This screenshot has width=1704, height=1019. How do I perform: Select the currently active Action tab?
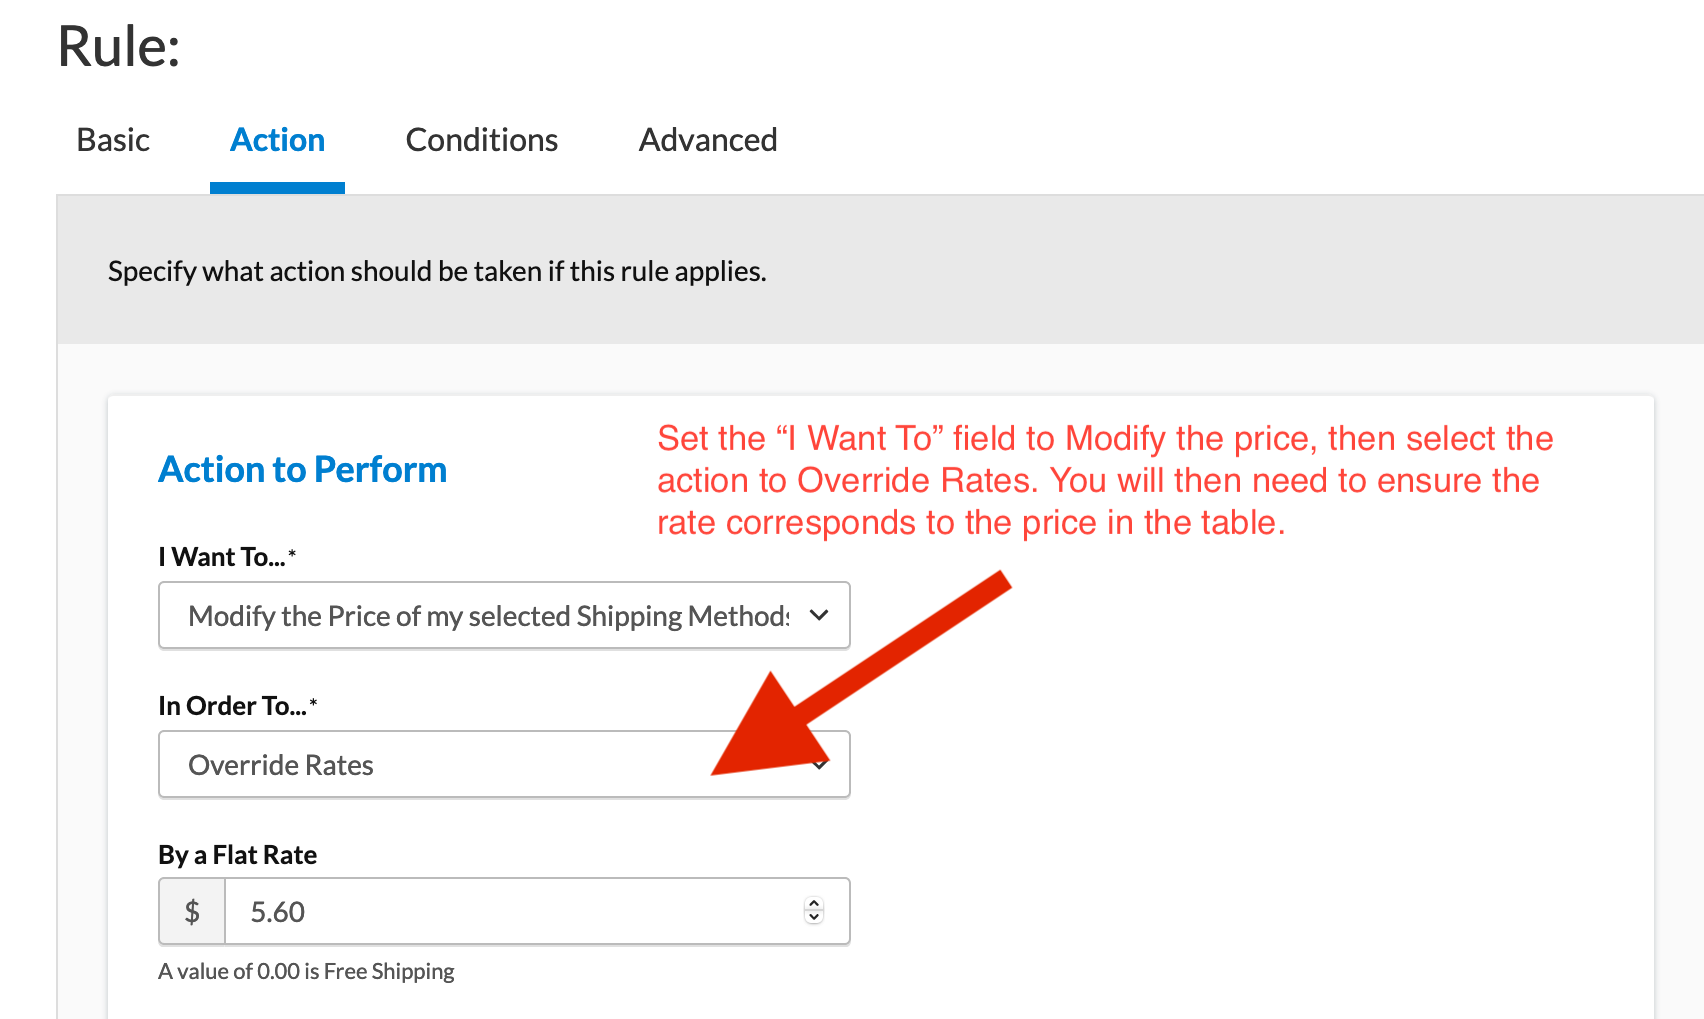pyautogui.click(x=277, y=140)
